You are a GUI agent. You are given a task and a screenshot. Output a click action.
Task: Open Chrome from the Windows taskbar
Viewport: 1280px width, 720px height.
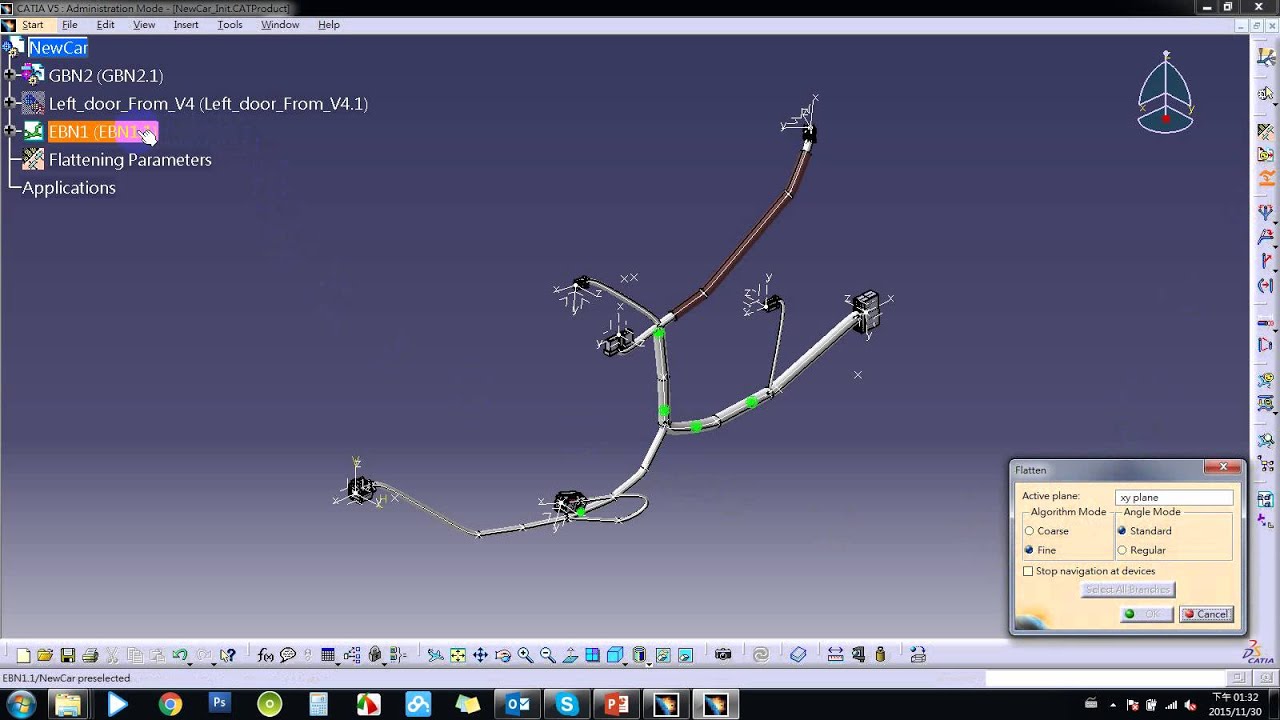(x=170, y=704)
